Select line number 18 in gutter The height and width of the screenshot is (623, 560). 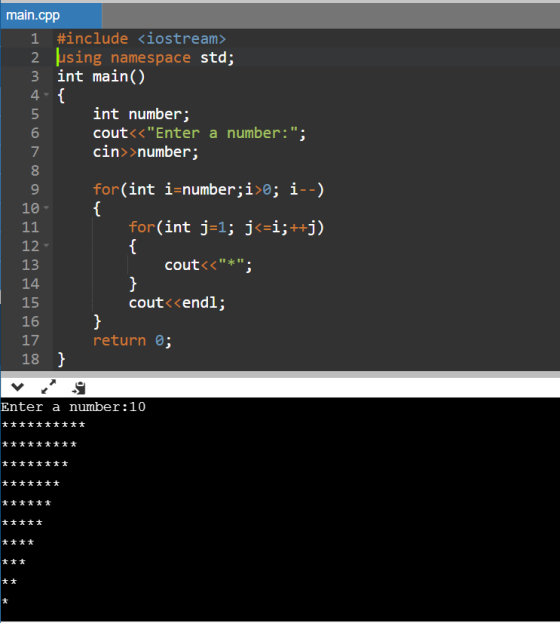31,359
